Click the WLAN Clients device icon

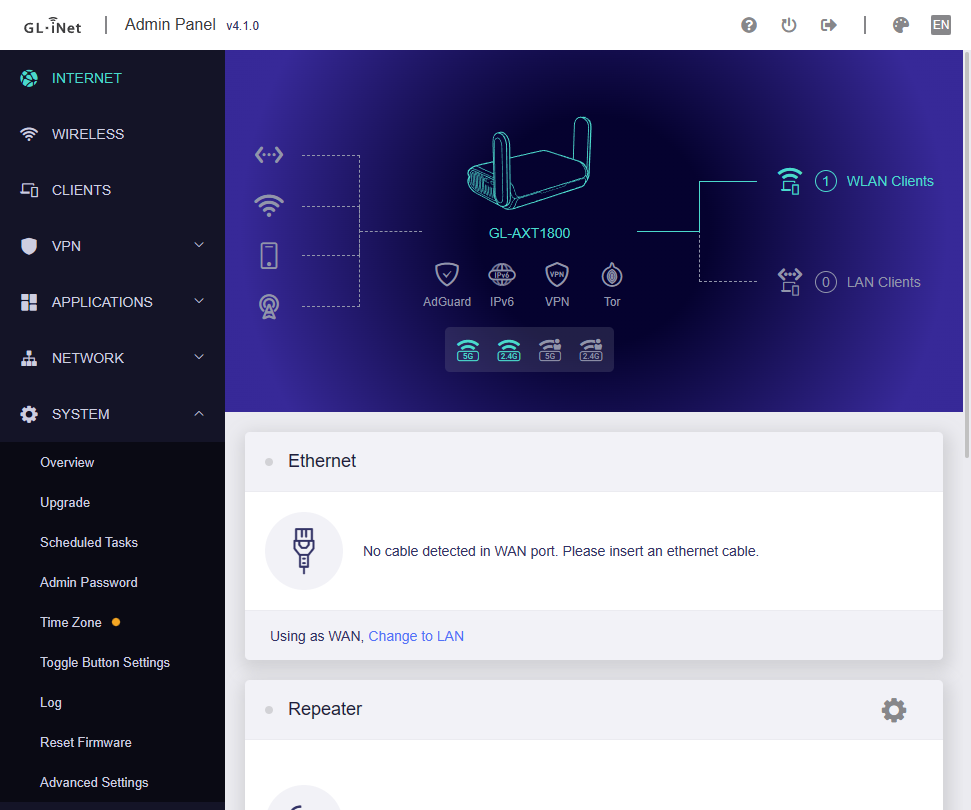coord(790,181)
